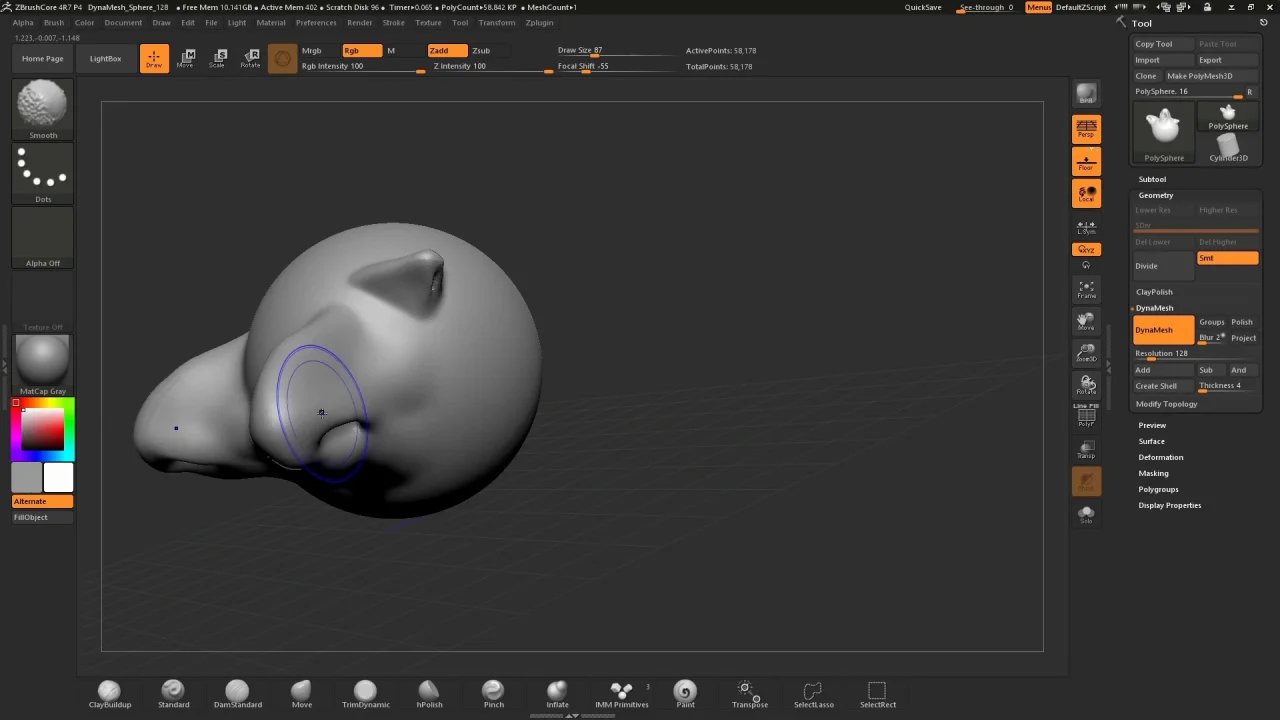Toggle the Floor grid
This screenshot has width=1280, height=720.
coord(1086,161)
